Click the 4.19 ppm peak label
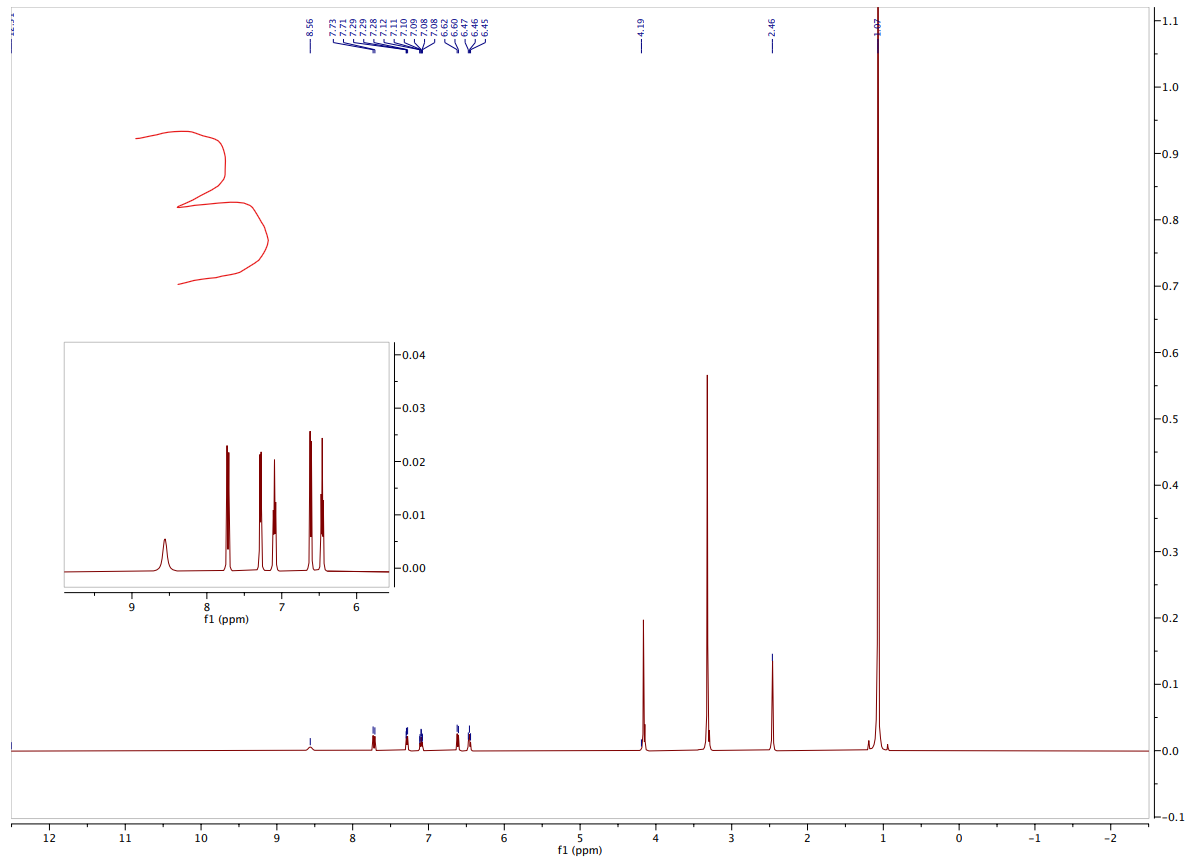This screenshot has width=1185, height=860. click(641, 28)
